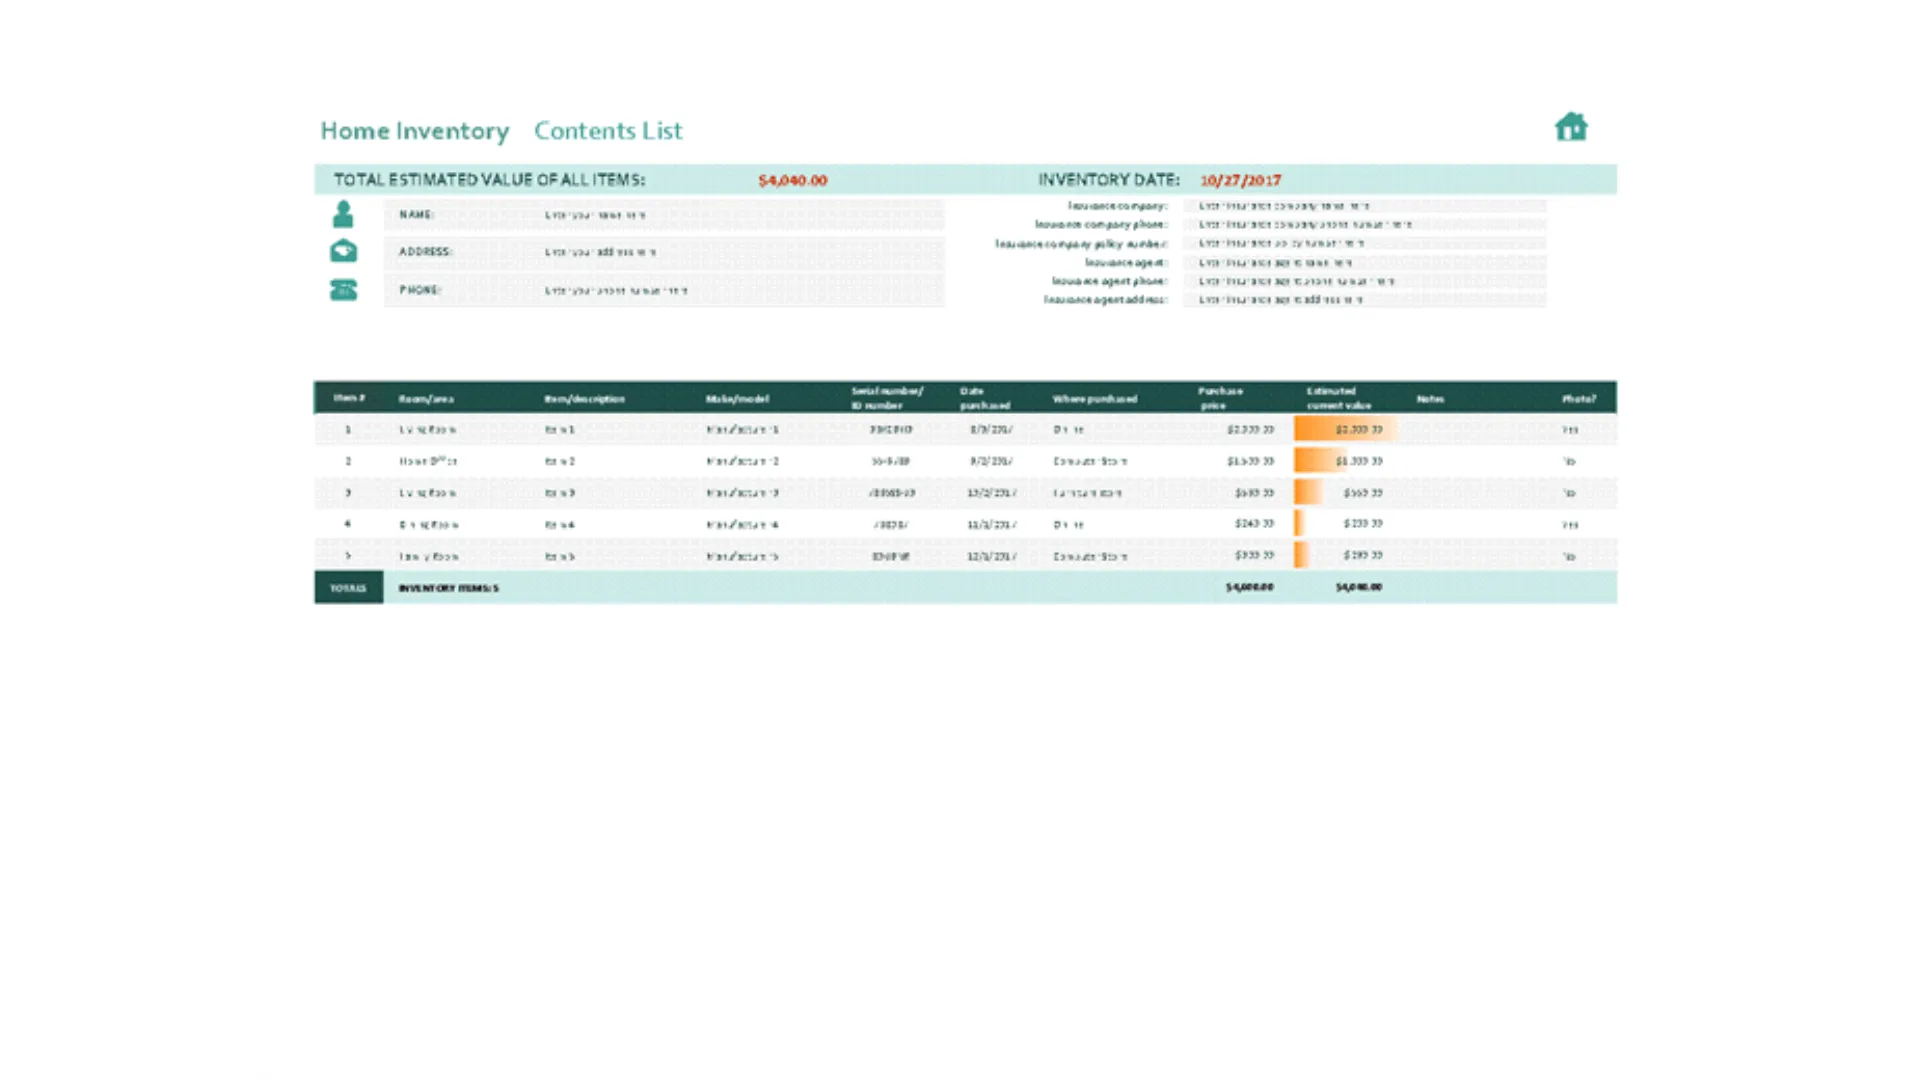Viewport: 1920px width, 1080px height.
Task: Click the Insurance company policy number field
Action: tap(1365, 243)
